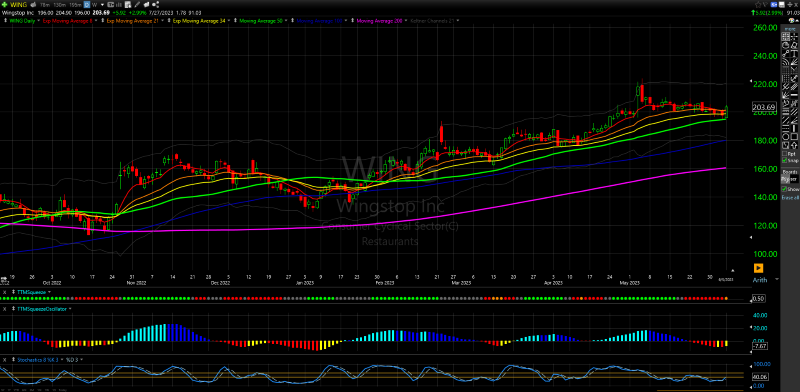Switch to the W weekly timeframe
The image size is (800, 392).
click(94, 5)
